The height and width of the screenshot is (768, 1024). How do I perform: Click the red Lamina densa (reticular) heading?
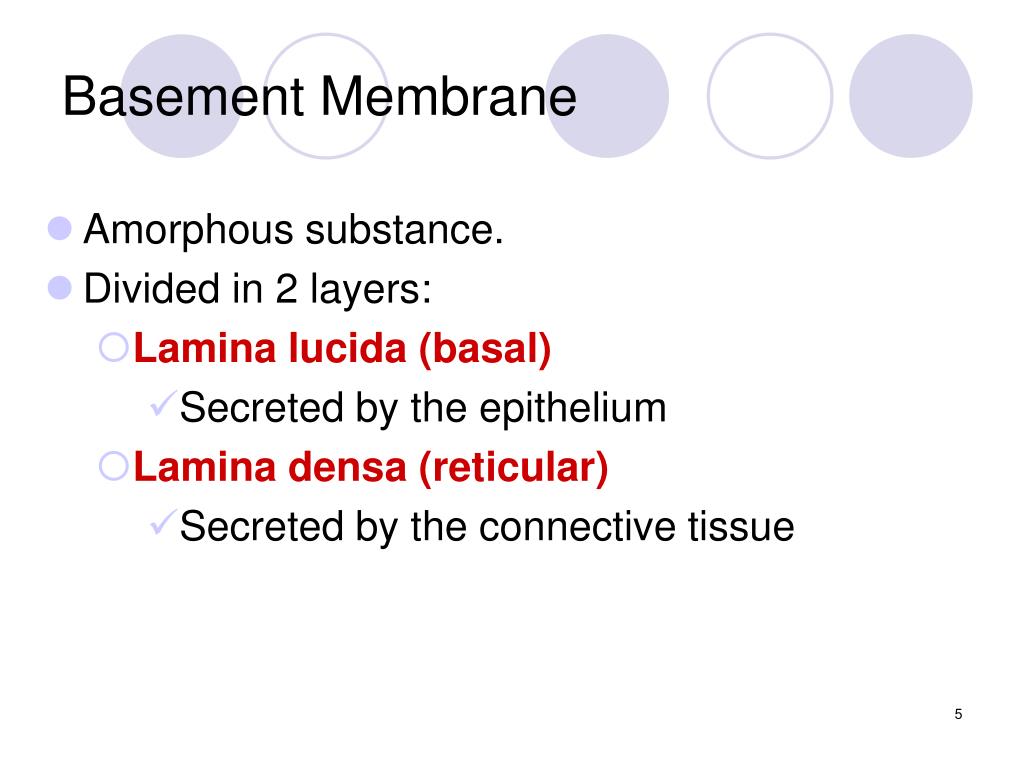(371, 467)
